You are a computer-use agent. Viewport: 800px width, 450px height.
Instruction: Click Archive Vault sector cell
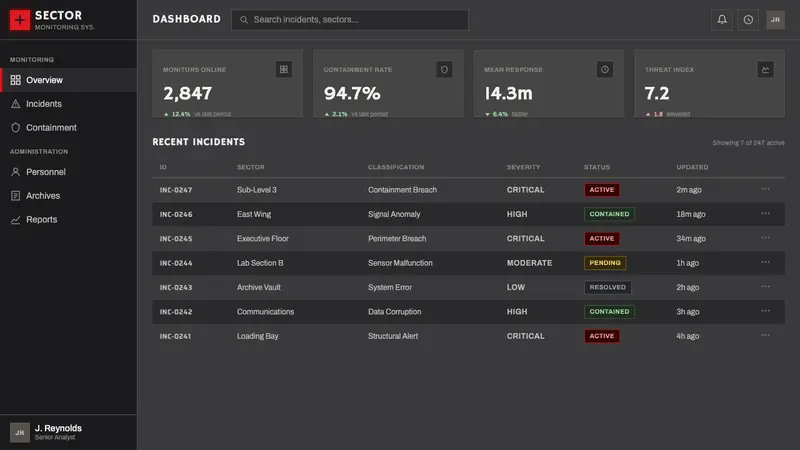click(x=259, y=287)
